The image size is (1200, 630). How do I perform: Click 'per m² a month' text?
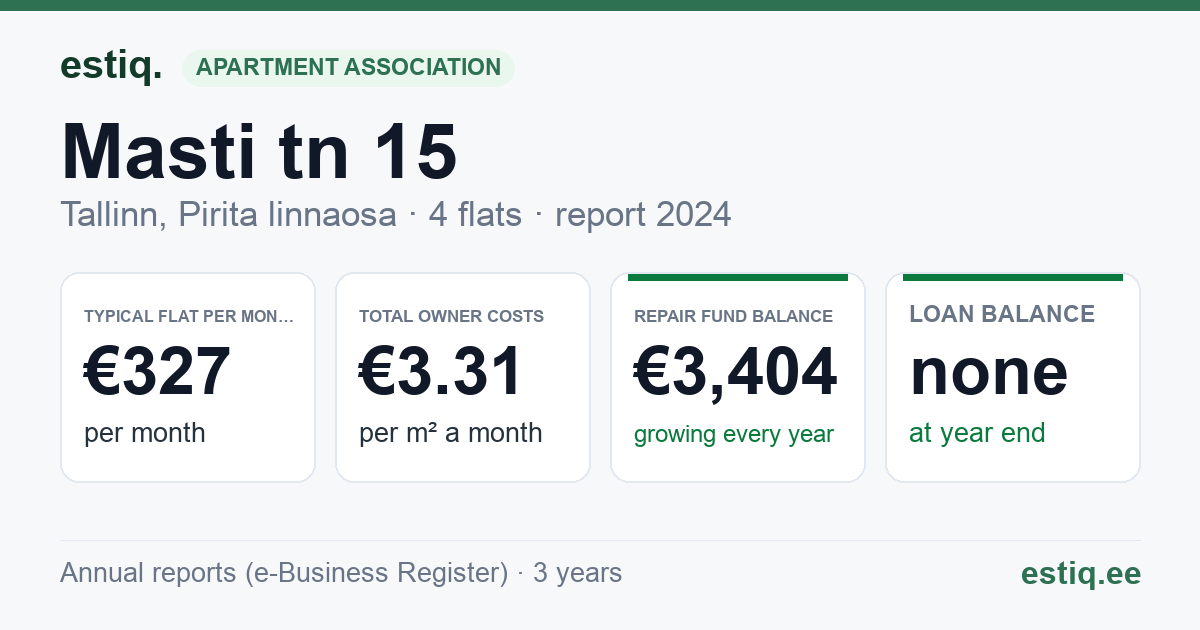451,433
